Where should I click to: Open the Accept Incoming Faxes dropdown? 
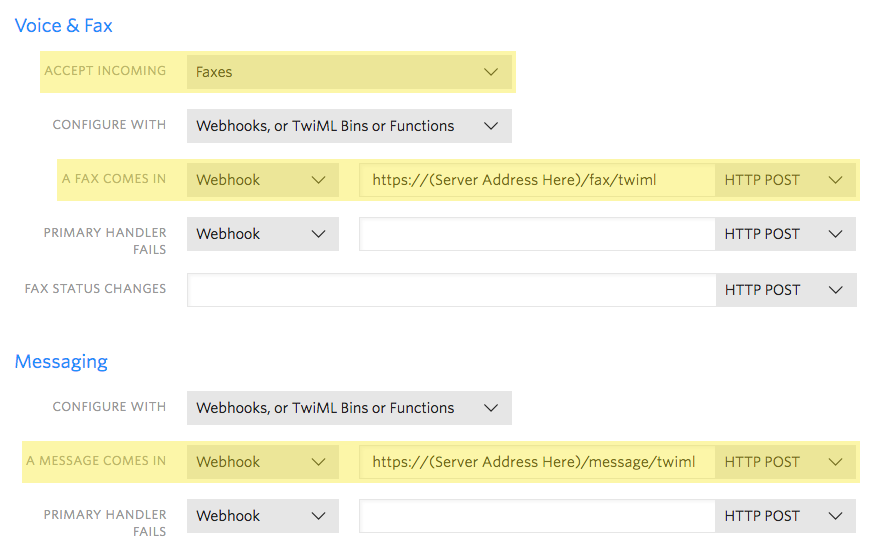click(348, 72)
